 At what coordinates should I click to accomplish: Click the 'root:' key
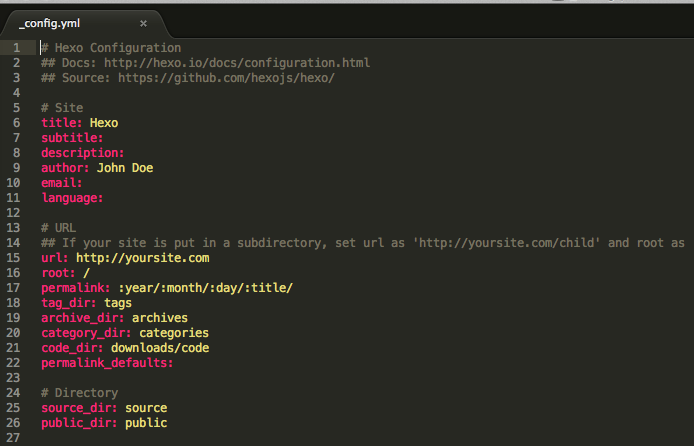(x=58, y=273)
